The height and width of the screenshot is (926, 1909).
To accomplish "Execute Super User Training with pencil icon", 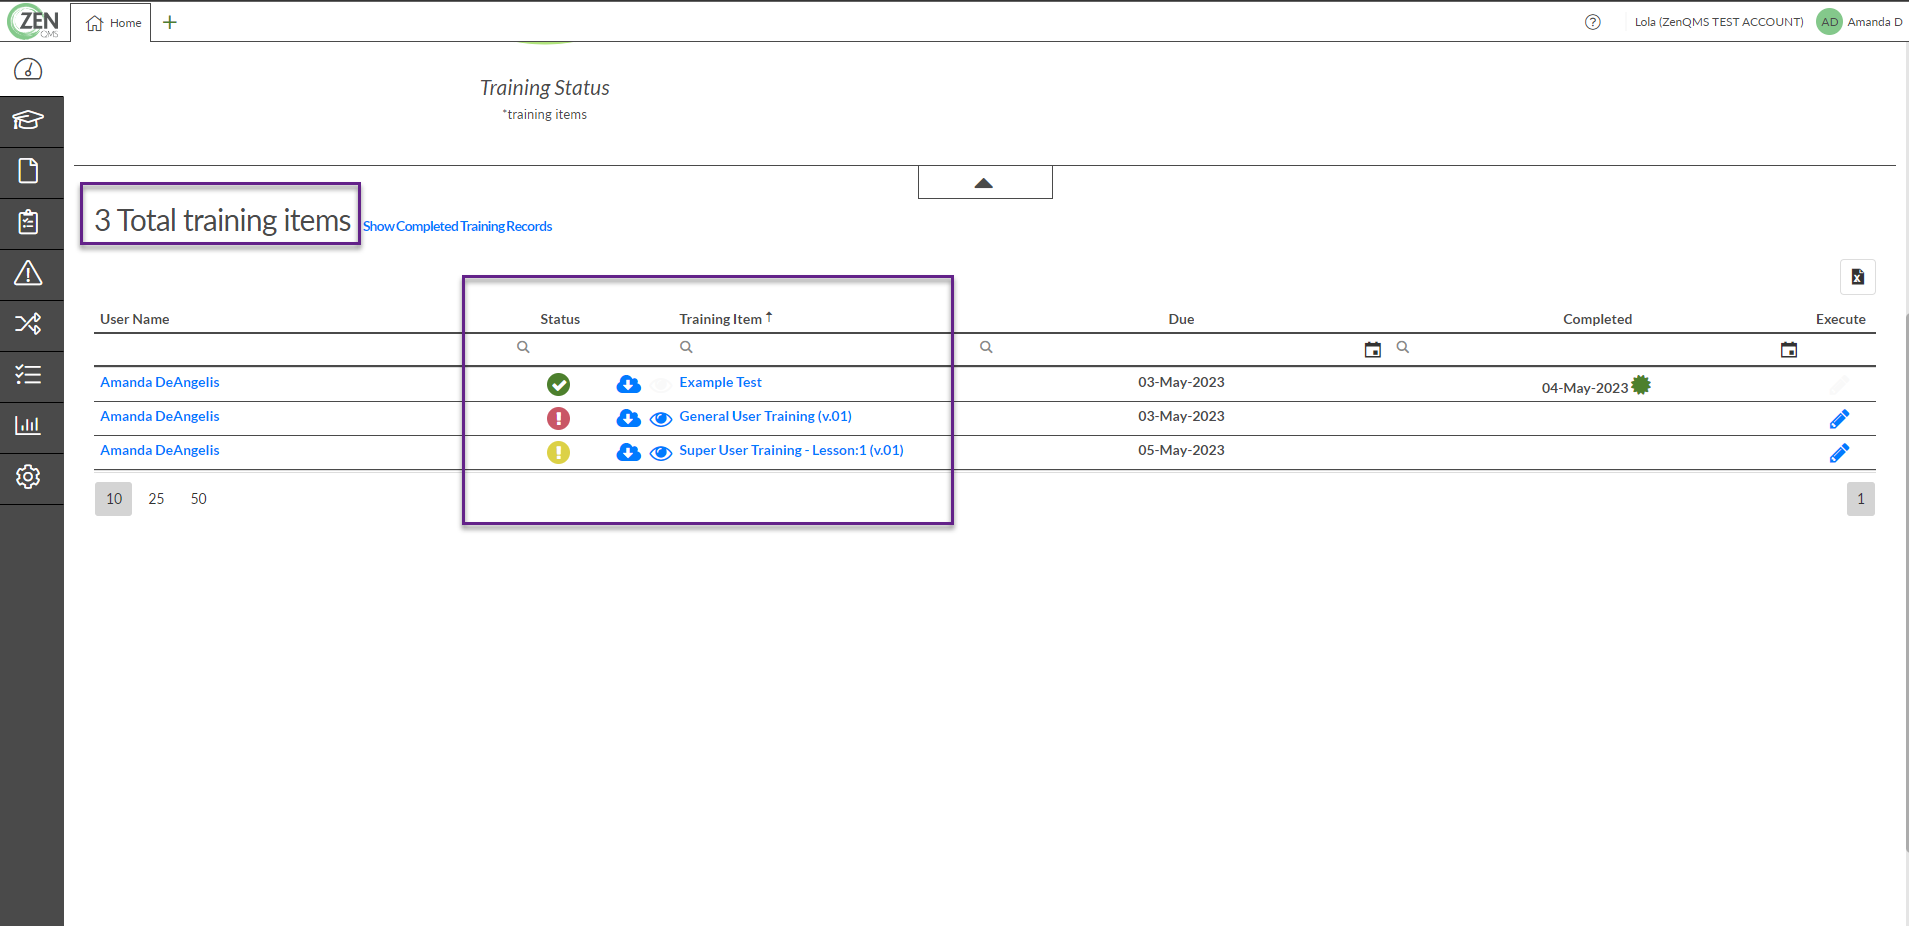I will (1839, 453).
